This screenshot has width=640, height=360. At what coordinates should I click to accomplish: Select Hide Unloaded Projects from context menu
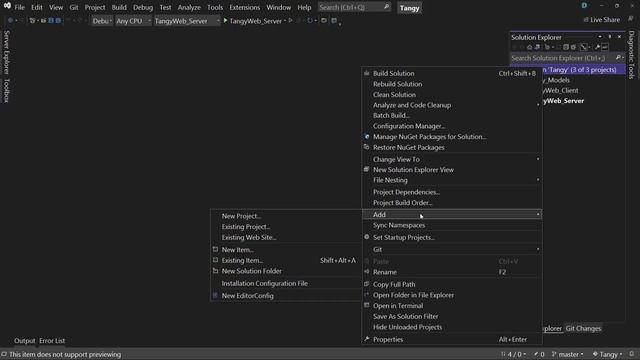click(452, 327)
